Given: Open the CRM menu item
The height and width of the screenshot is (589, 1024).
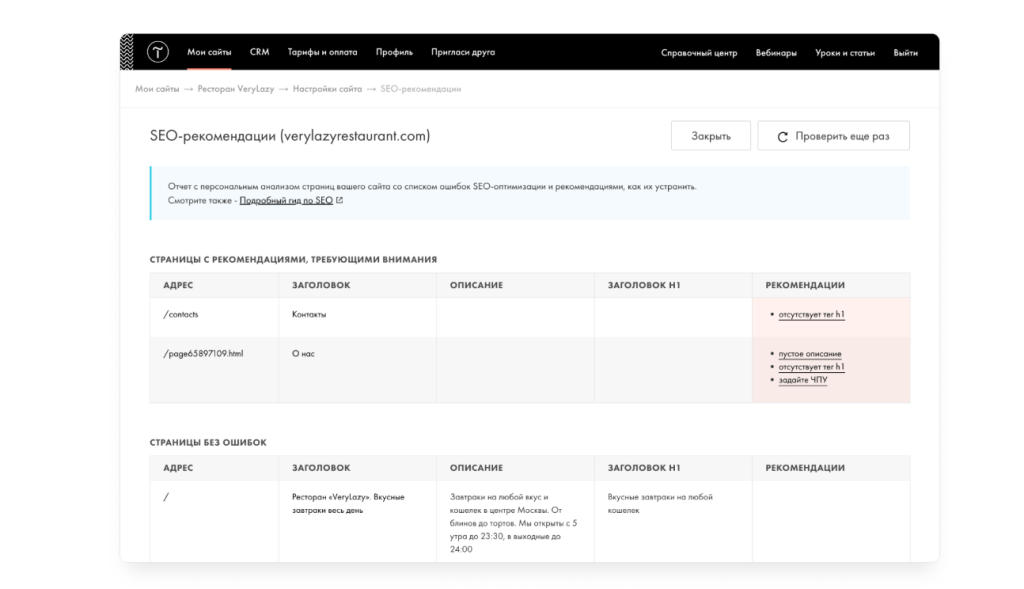Looking at the screenshot, I should point(259,52).
